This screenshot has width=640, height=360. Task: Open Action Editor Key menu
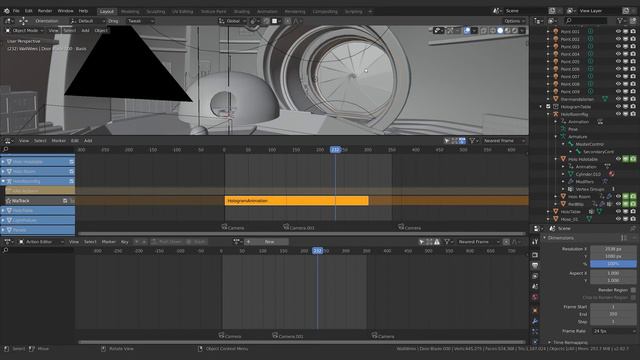click(124, 242)
